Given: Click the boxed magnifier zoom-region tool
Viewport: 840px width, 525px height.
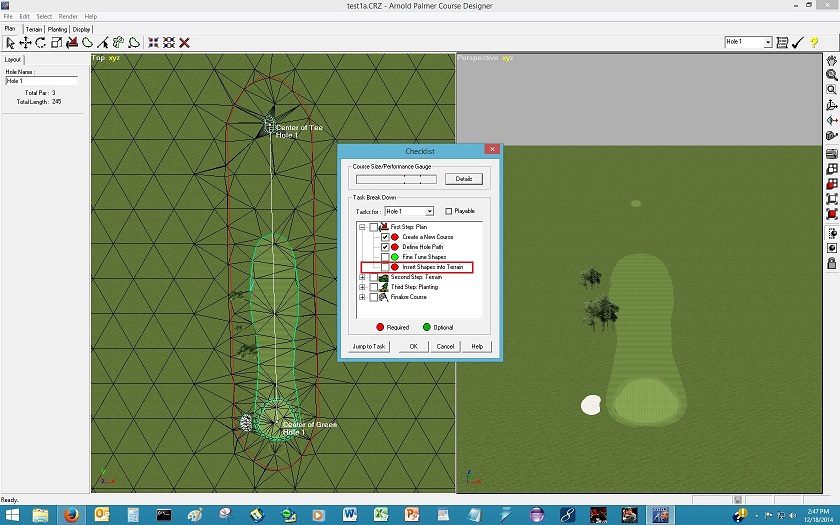Looking at the screenshot, I should pyautogui.click(x=831, y=90).
